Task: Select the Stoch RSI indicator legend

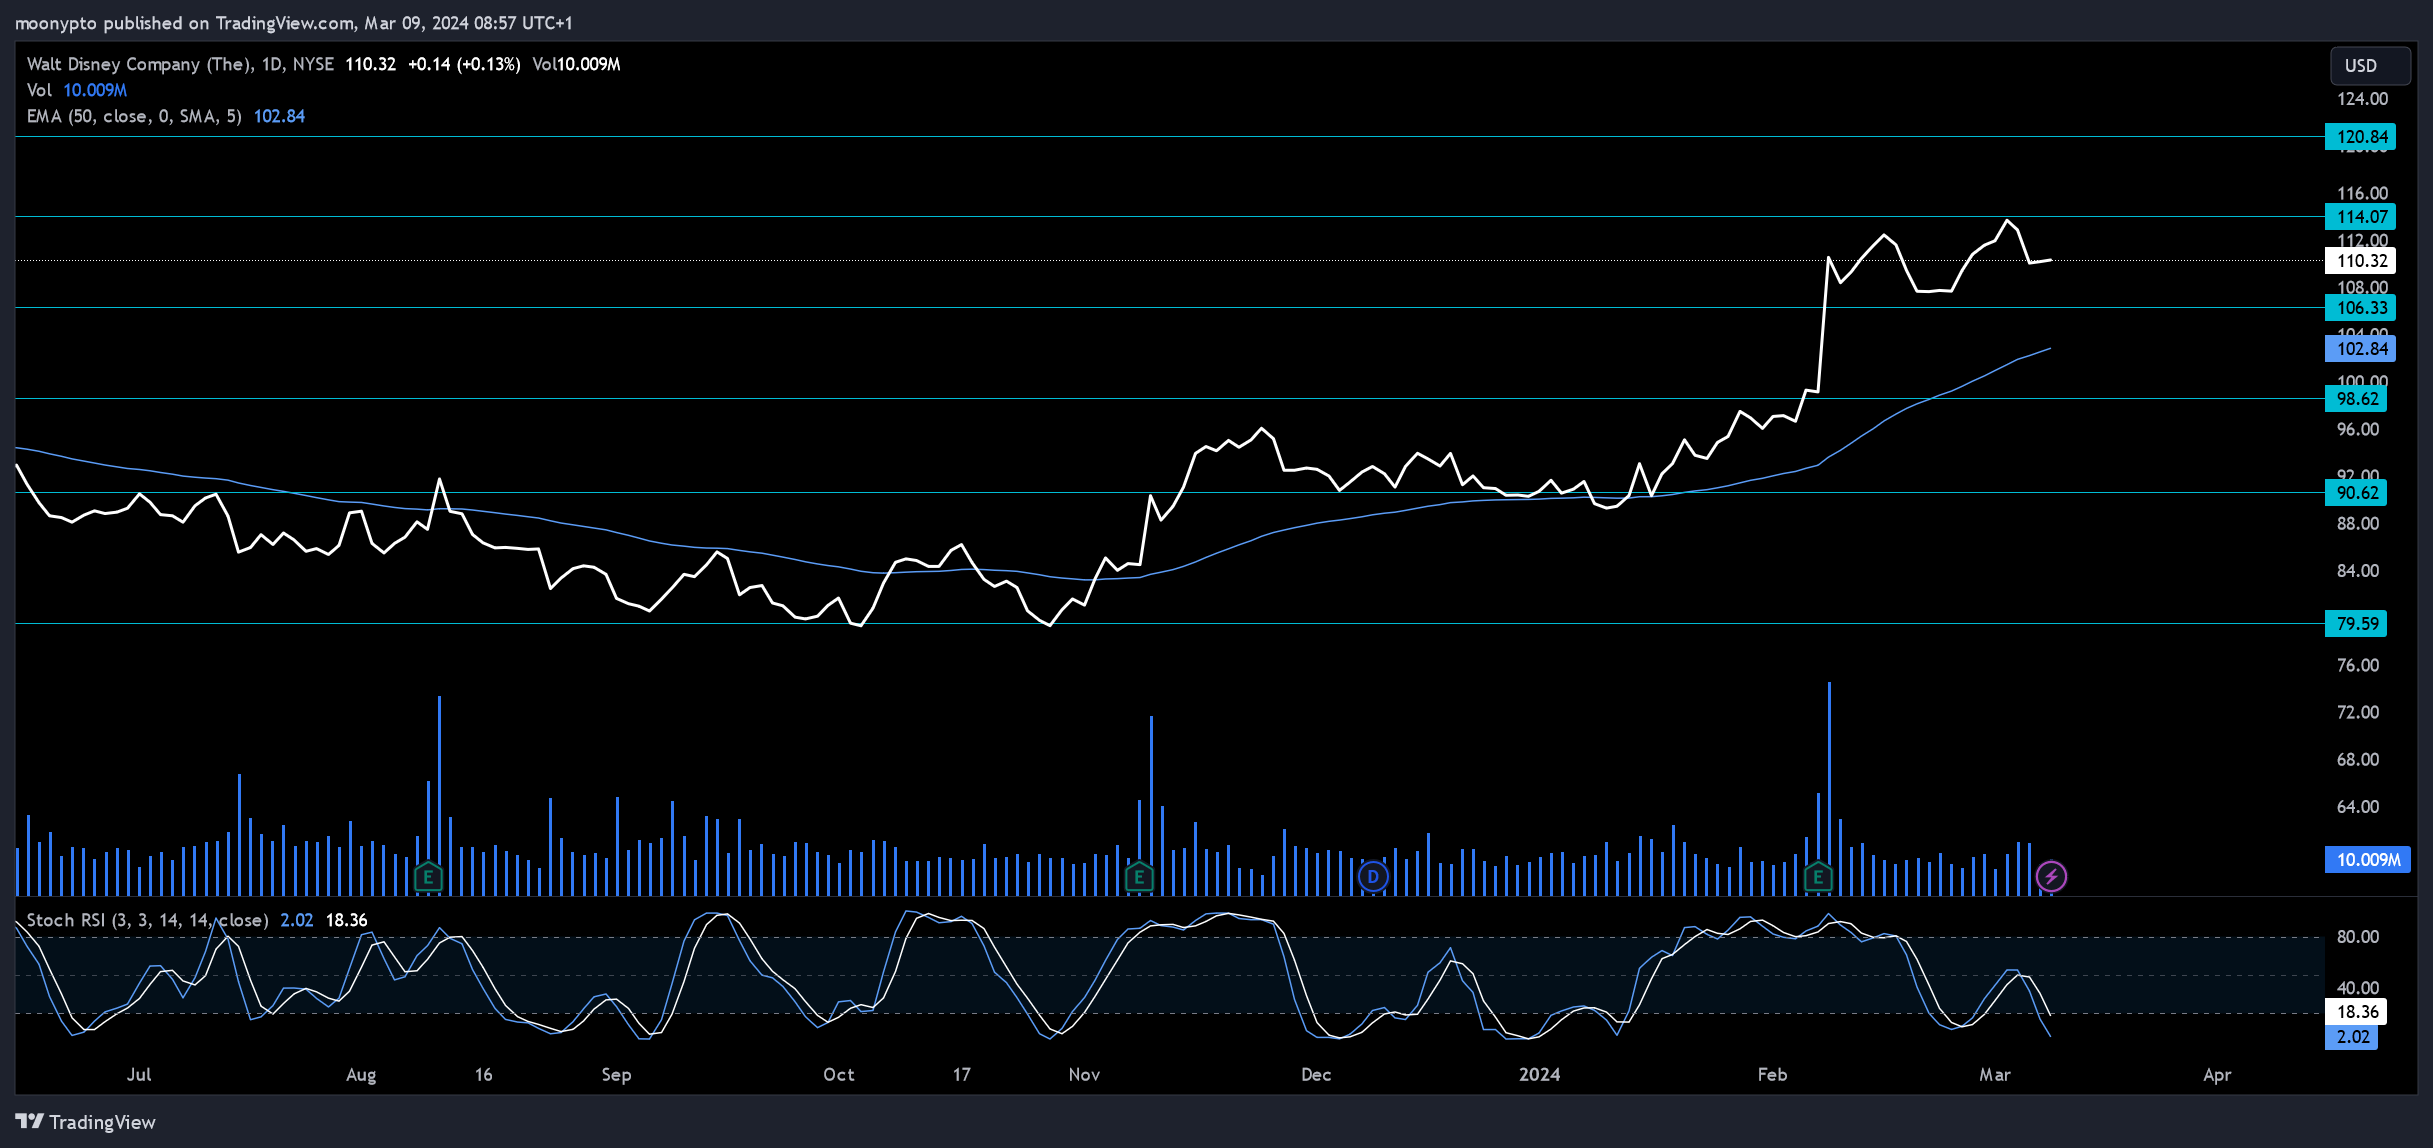Action: click(x=197, y=920)
